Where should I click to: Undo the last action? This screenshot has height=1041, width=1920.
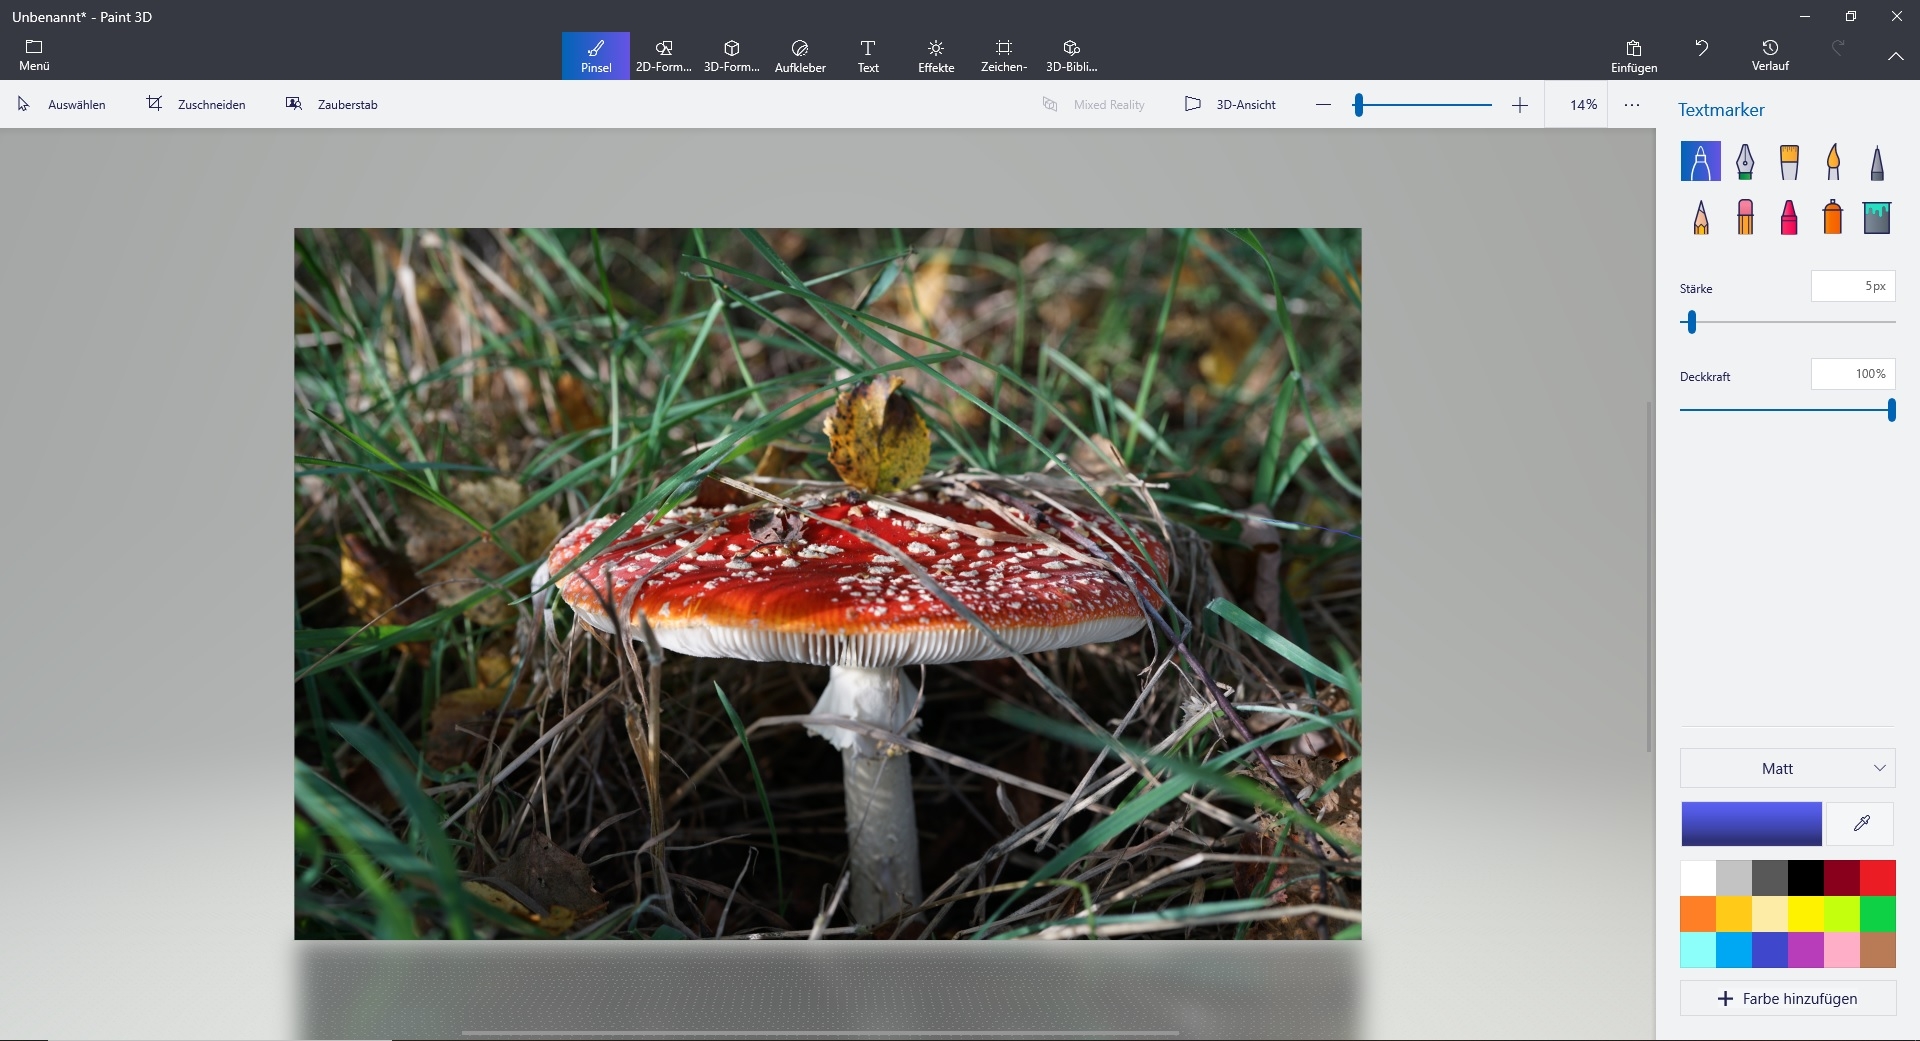point(1702,48)
